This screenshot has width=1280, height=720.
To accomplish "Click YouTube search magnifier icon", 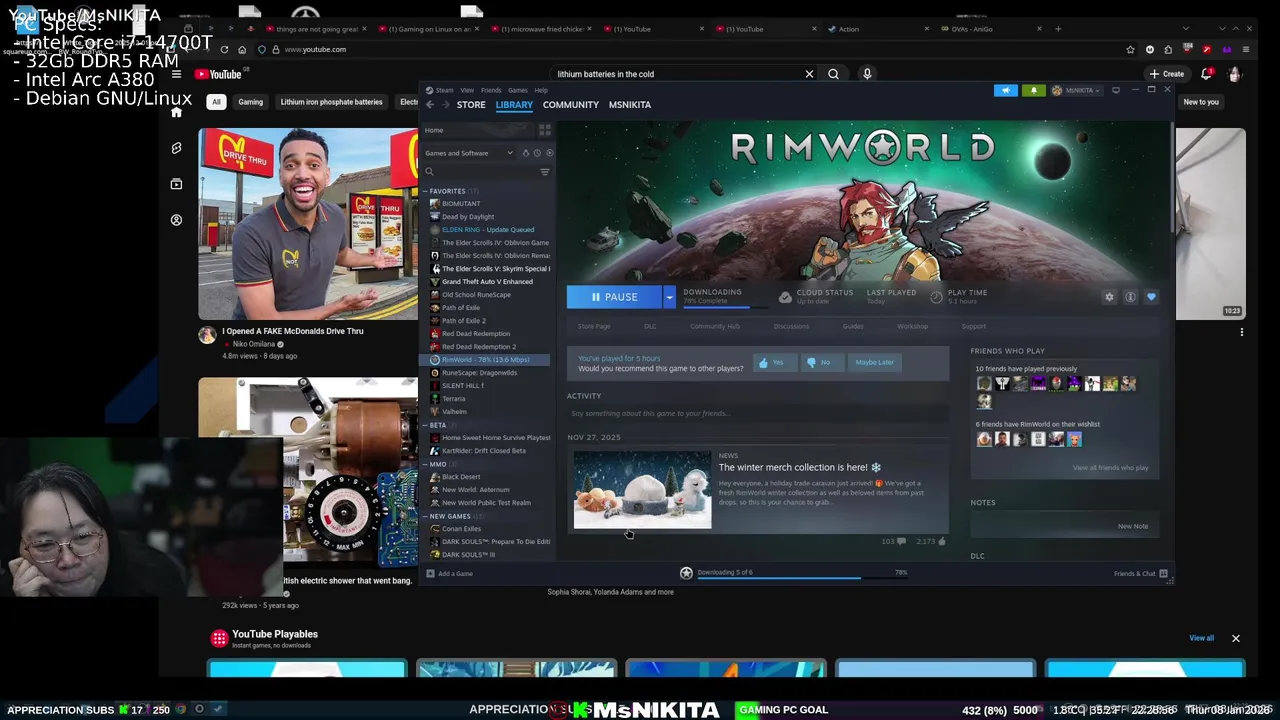I will [833, 74].
